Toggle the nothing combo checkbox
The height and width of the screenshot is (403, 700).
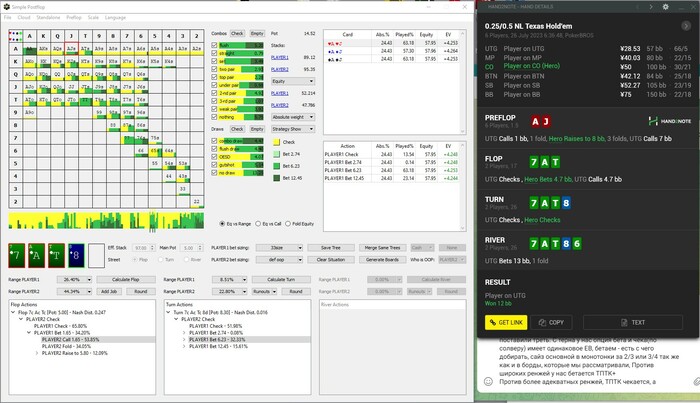(214, 117)
